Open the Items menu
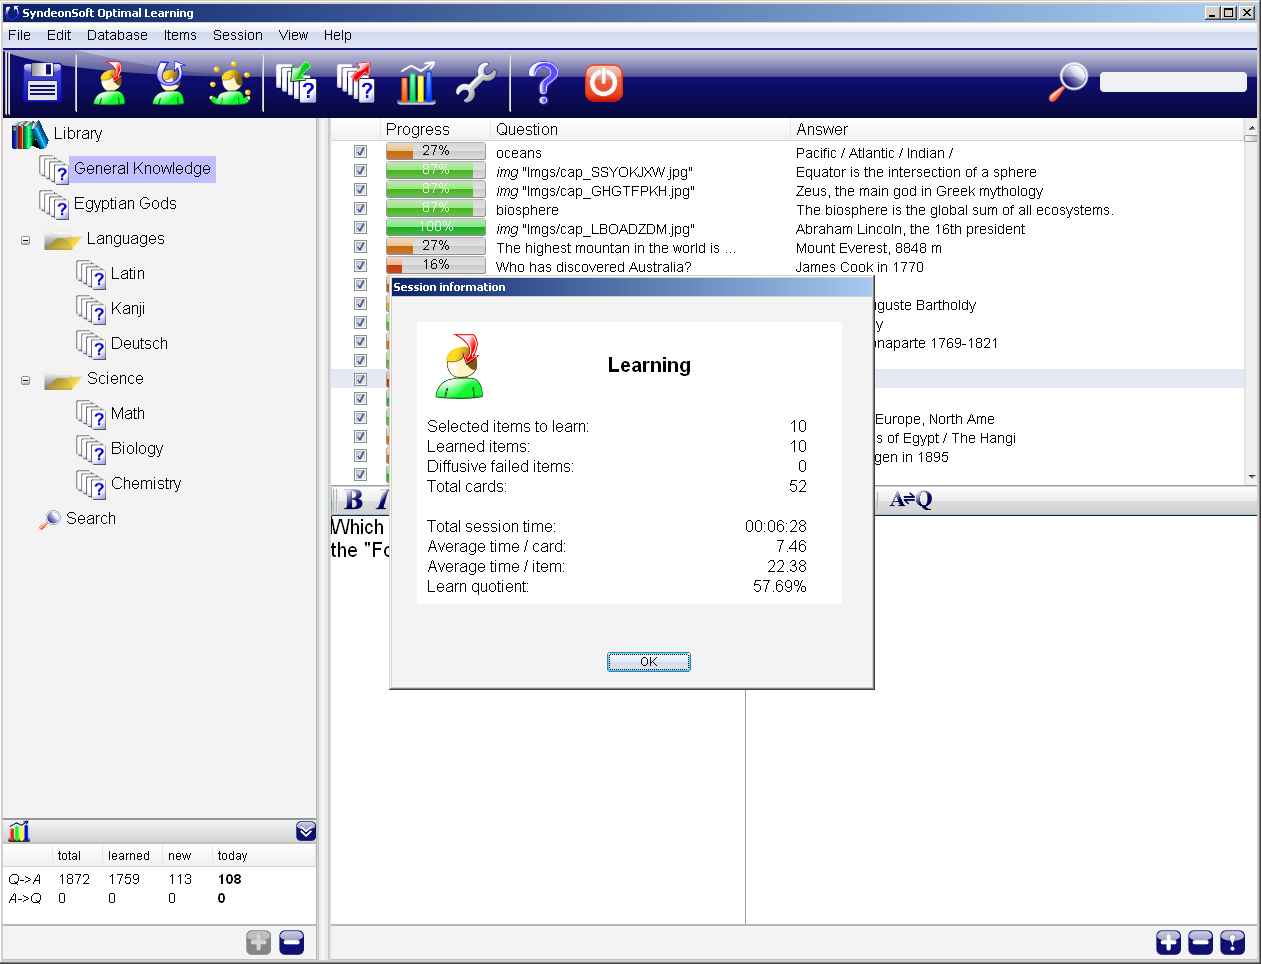This screenshot has height=964, width=1261. [180, 35]
